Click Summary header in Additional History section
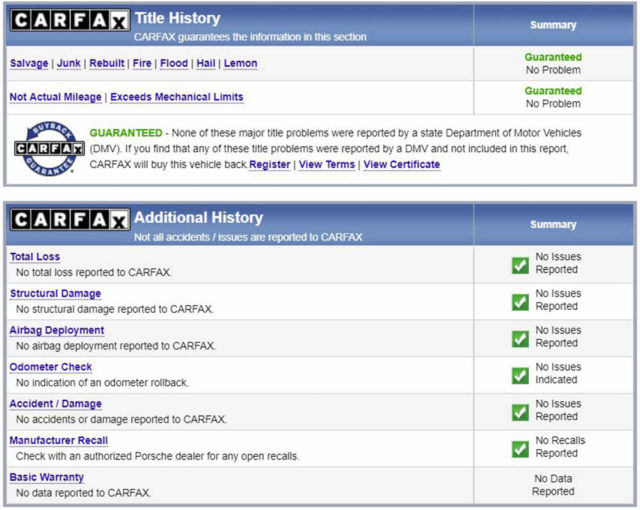640x510 pixels. 553,224
